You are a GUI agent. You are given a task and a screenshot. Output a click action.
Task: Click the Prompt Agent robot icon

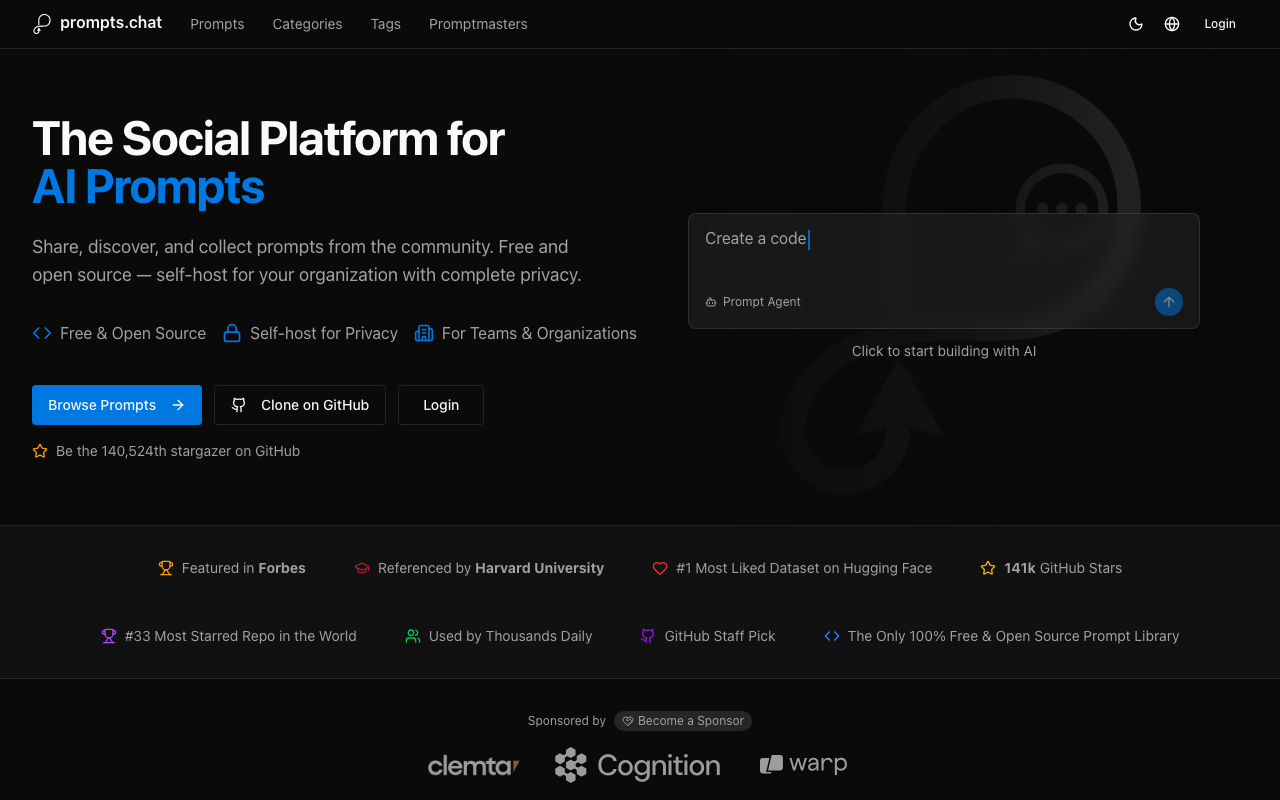click(711, 302)
